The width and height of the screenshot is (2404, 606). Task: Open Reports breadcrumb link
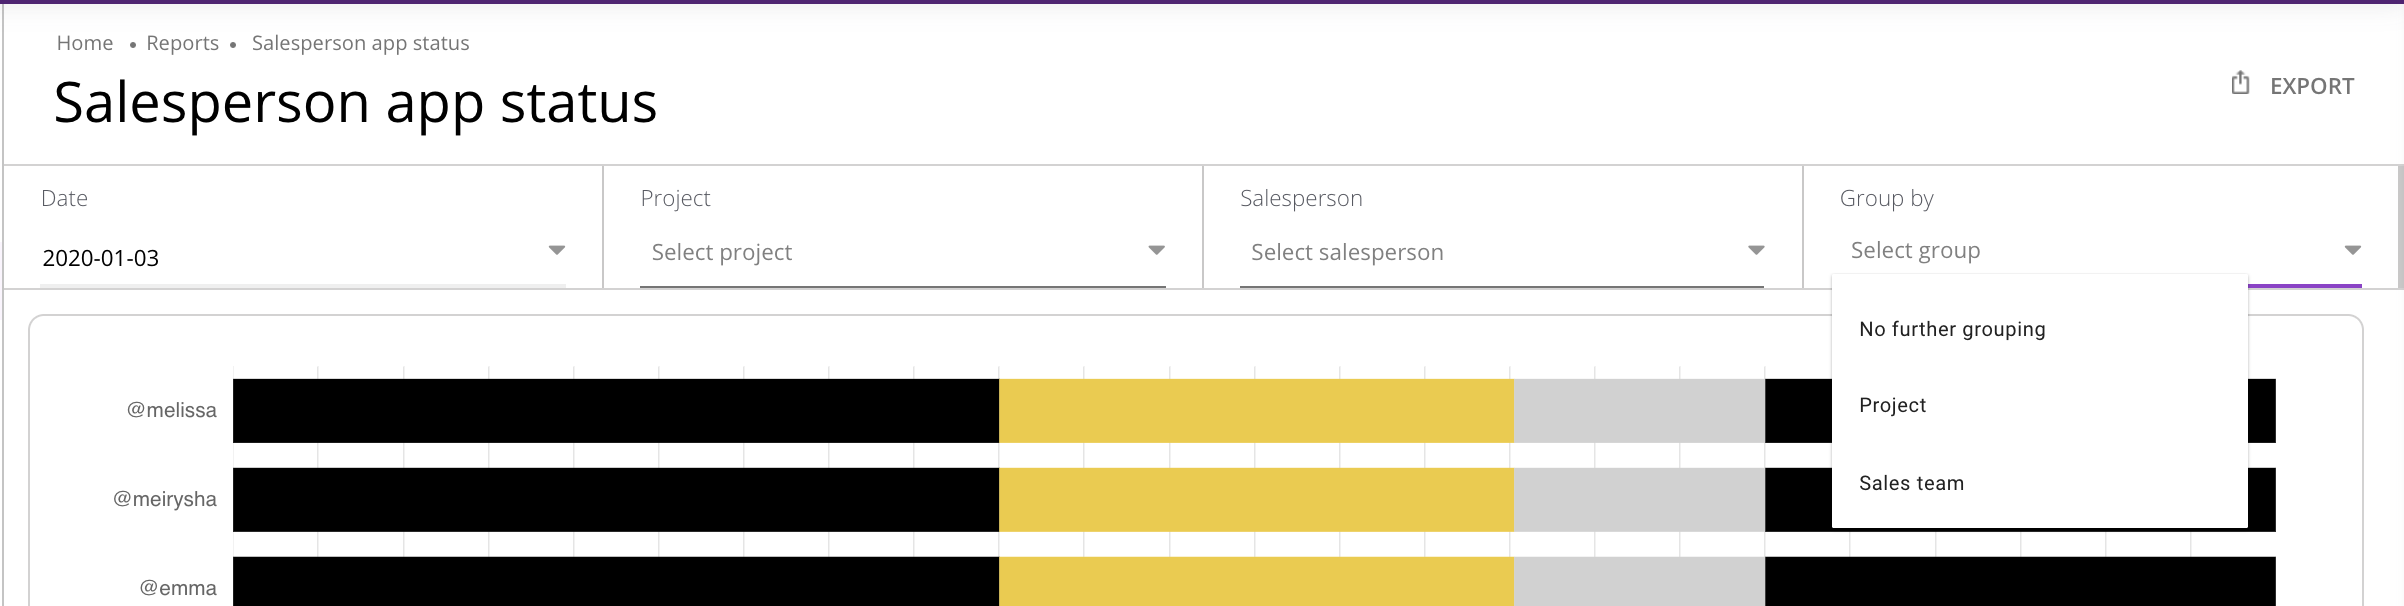pyautogui.click(x=182, y=43)
